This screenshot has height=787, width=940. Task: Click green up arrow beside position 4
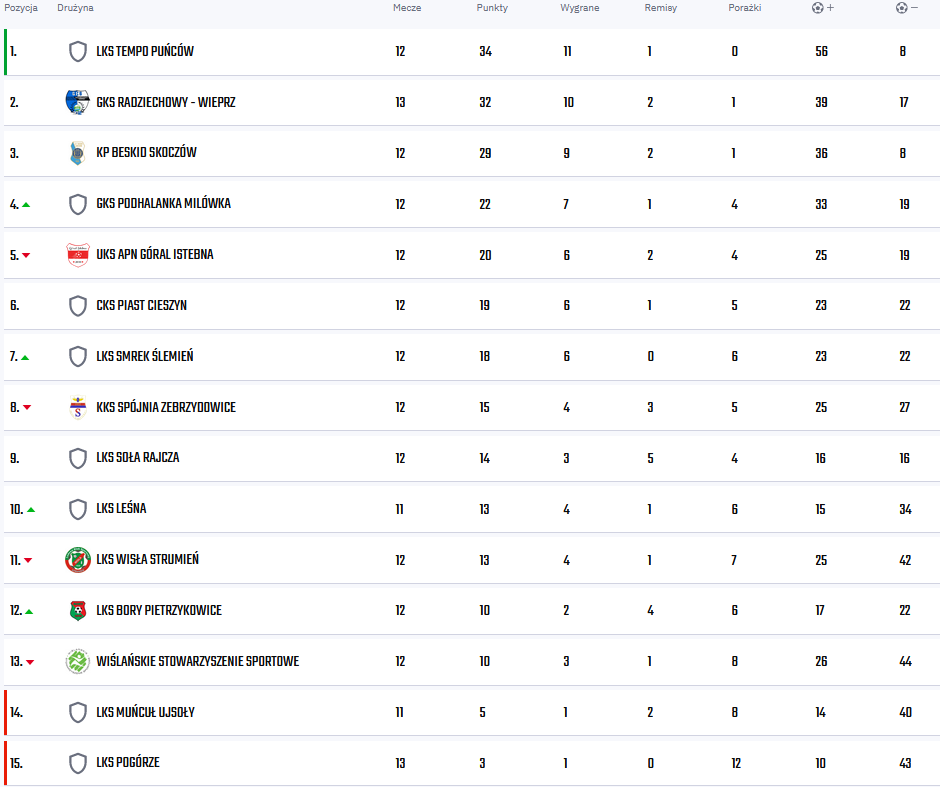pyautogui.click(x=26, y=205)
